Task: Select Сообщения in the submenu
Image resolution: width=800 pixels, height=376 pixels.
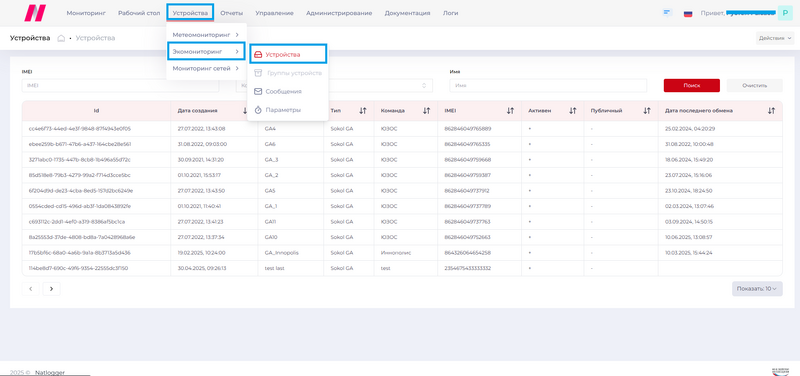Action: (x=283, y=91)
